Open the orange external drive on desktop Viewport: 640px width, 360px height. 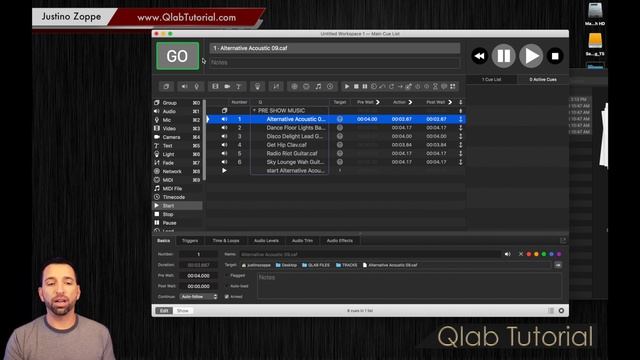(x=595, y=44)
